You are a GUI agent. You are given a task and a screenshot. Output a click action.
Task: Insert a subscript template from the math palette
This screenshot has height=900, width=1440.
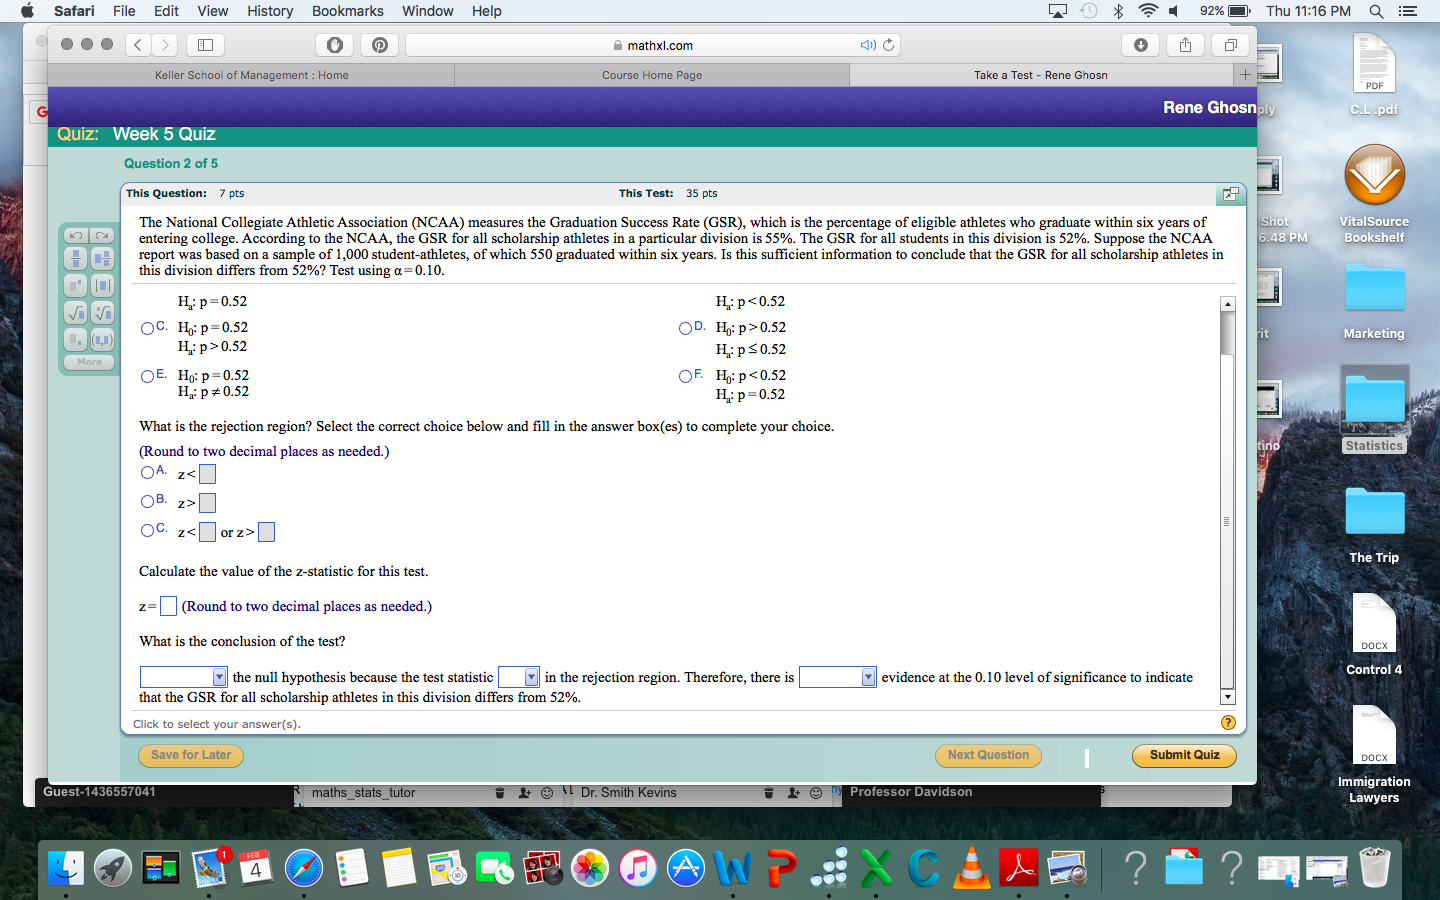(x=76, y=340)
